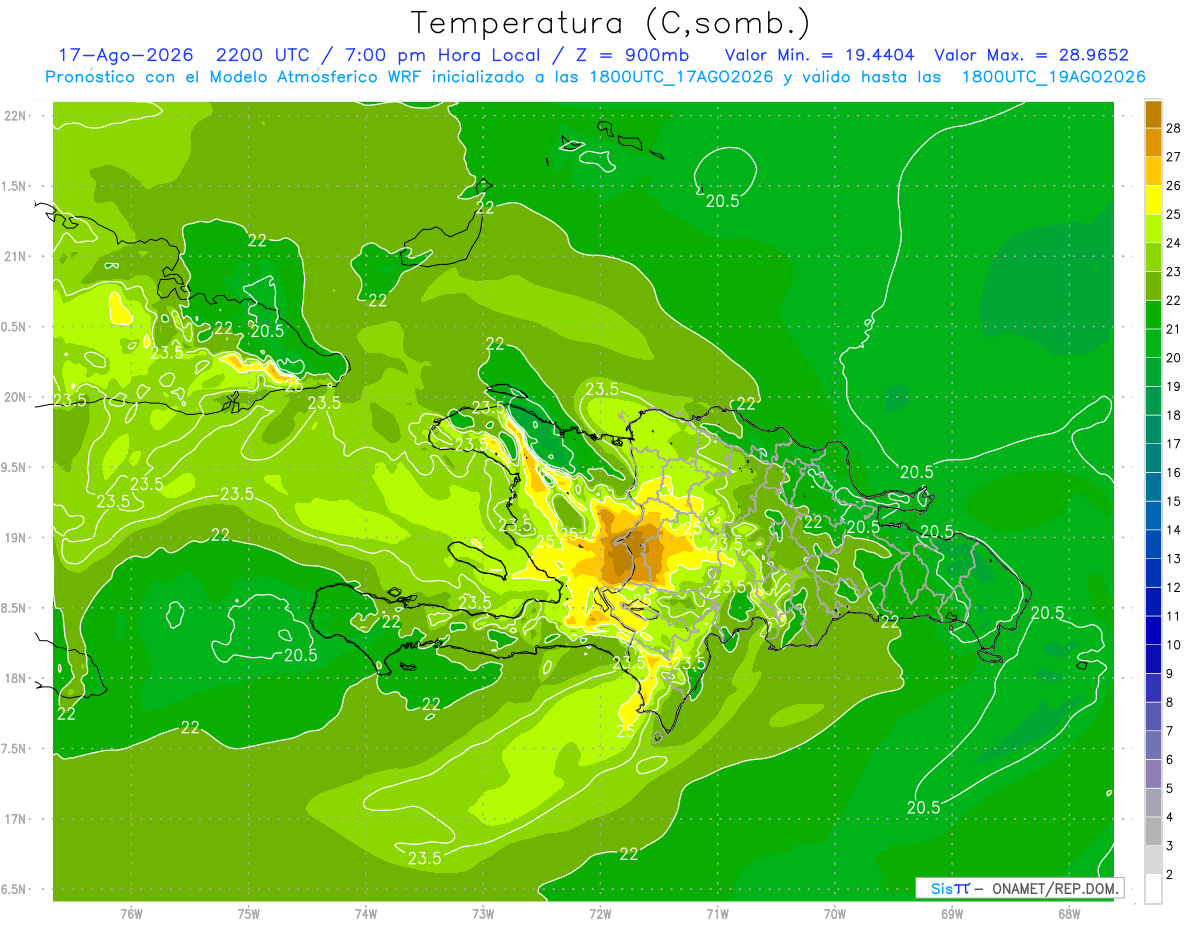Click the "72W" longitude axis label
1200x927 pixels.
[600, 914]
